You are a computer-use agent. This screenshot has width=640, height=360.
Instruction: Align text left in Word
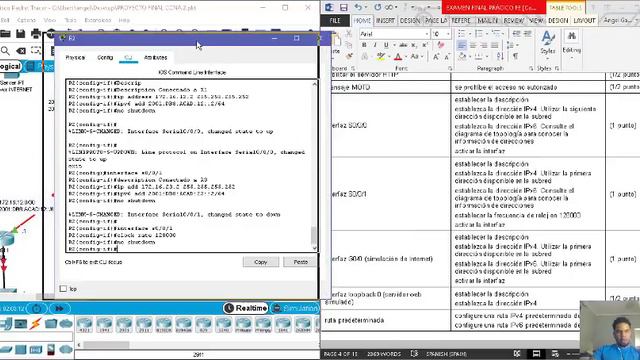[x=462, y=45]
